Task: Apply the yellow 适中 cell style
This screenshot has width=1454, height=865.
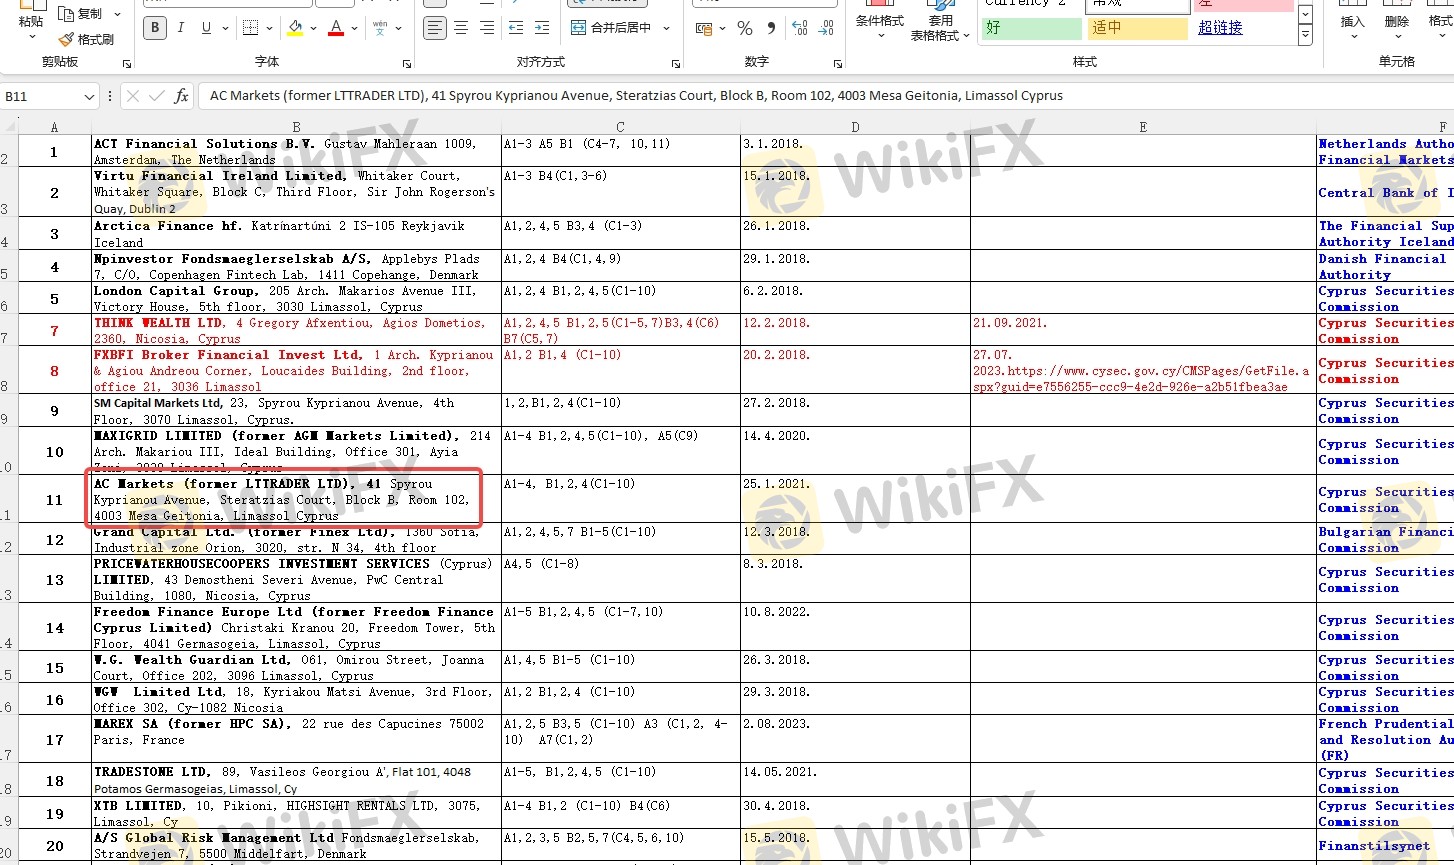Action: coord(1137,28)
